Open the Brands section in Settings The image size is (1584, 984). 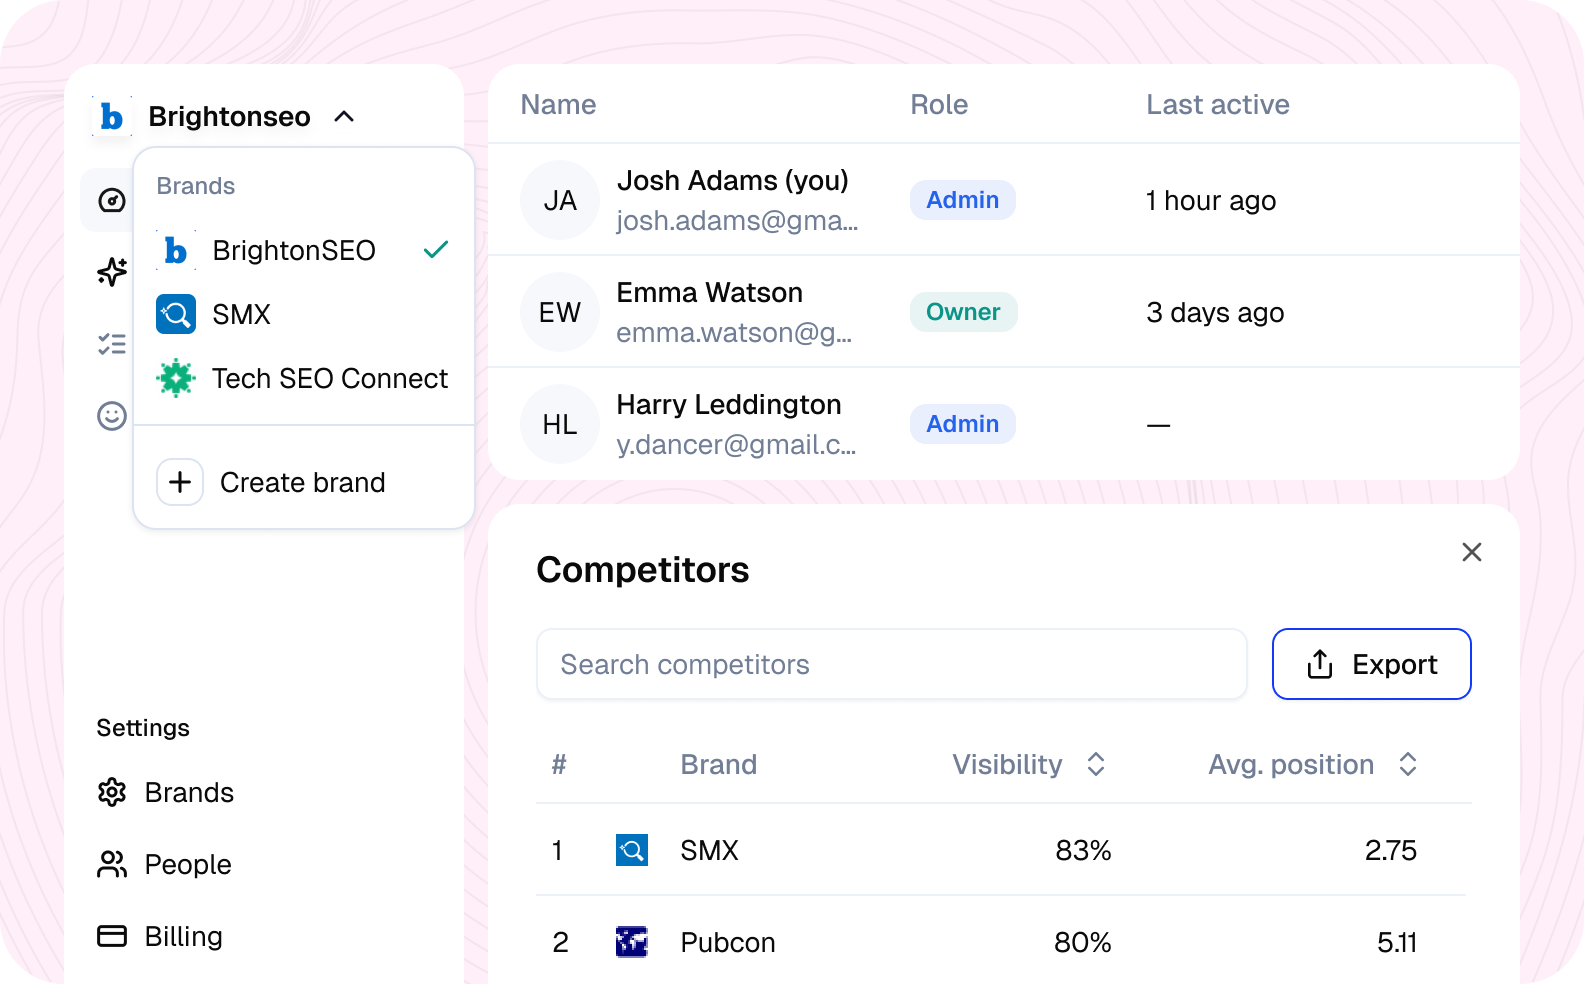pos(189,792)
